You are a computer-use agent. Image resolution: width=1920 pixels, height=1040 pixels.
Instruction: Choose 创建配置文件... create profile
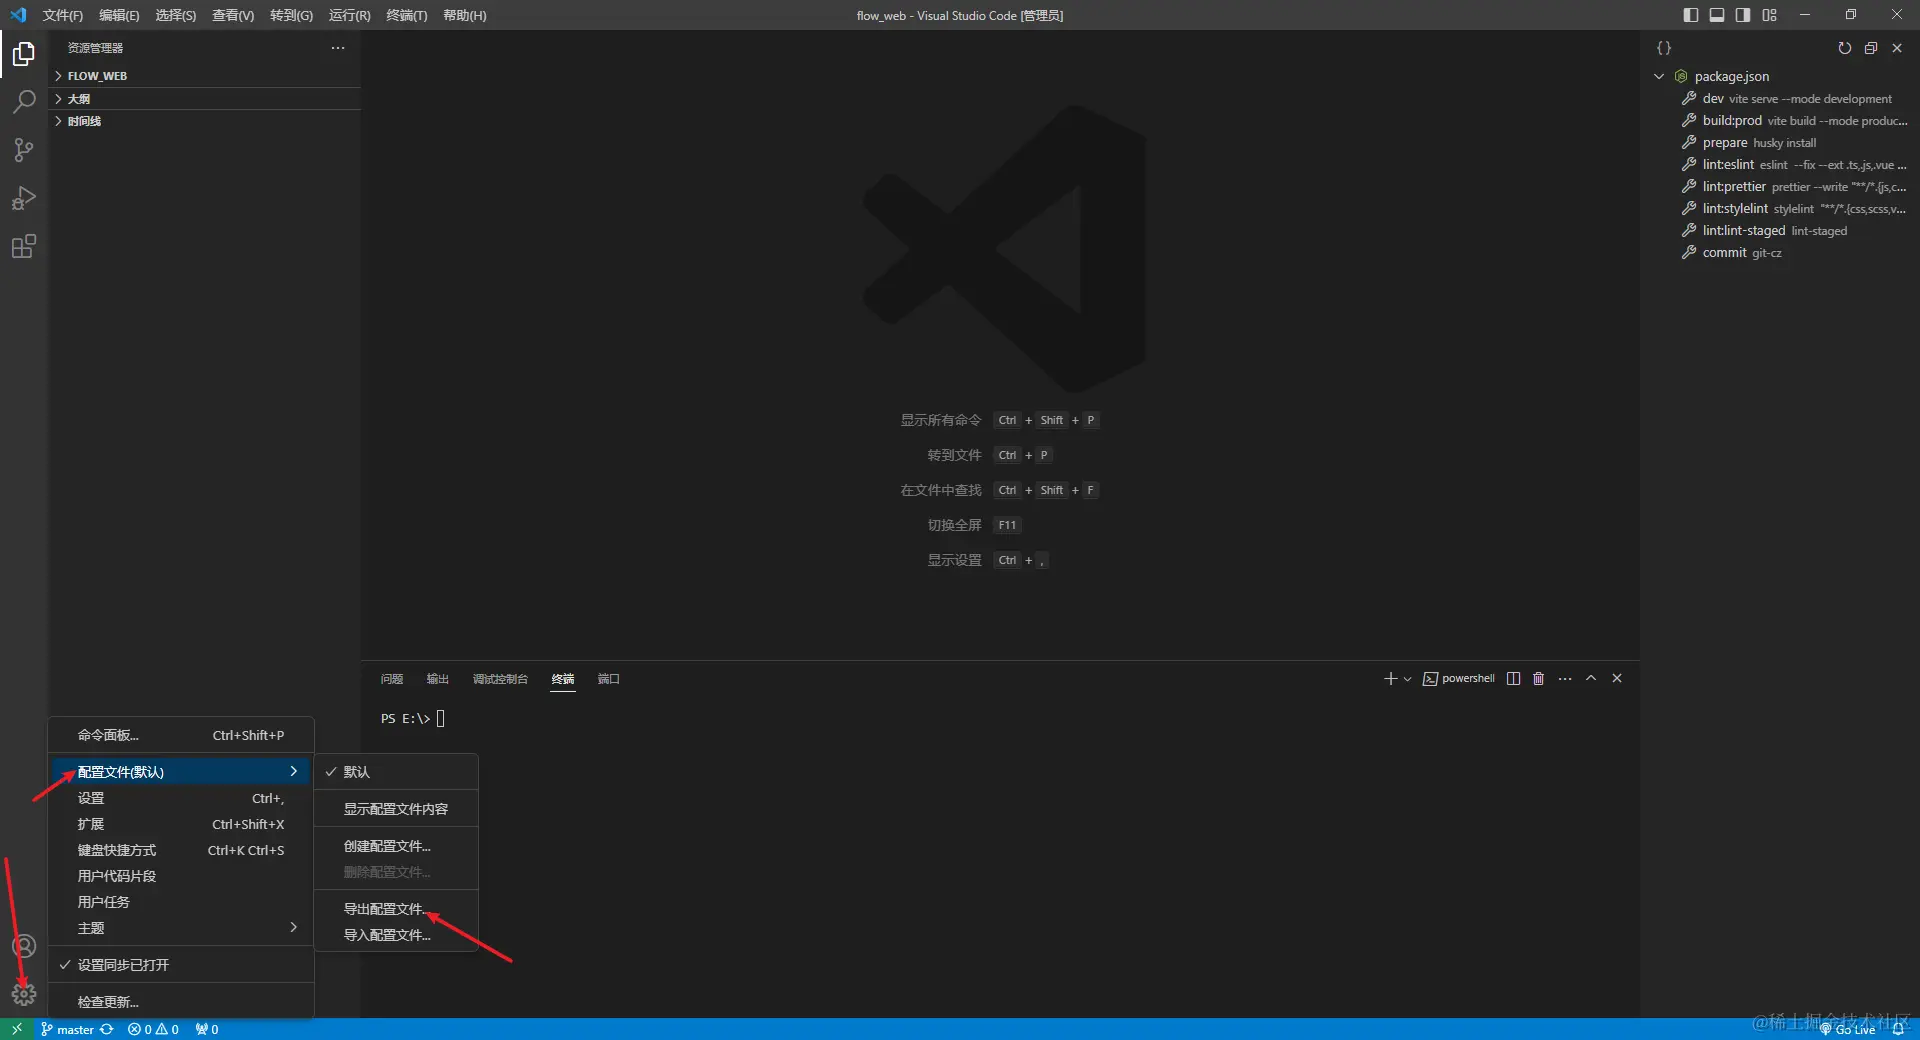pos(396,846)
